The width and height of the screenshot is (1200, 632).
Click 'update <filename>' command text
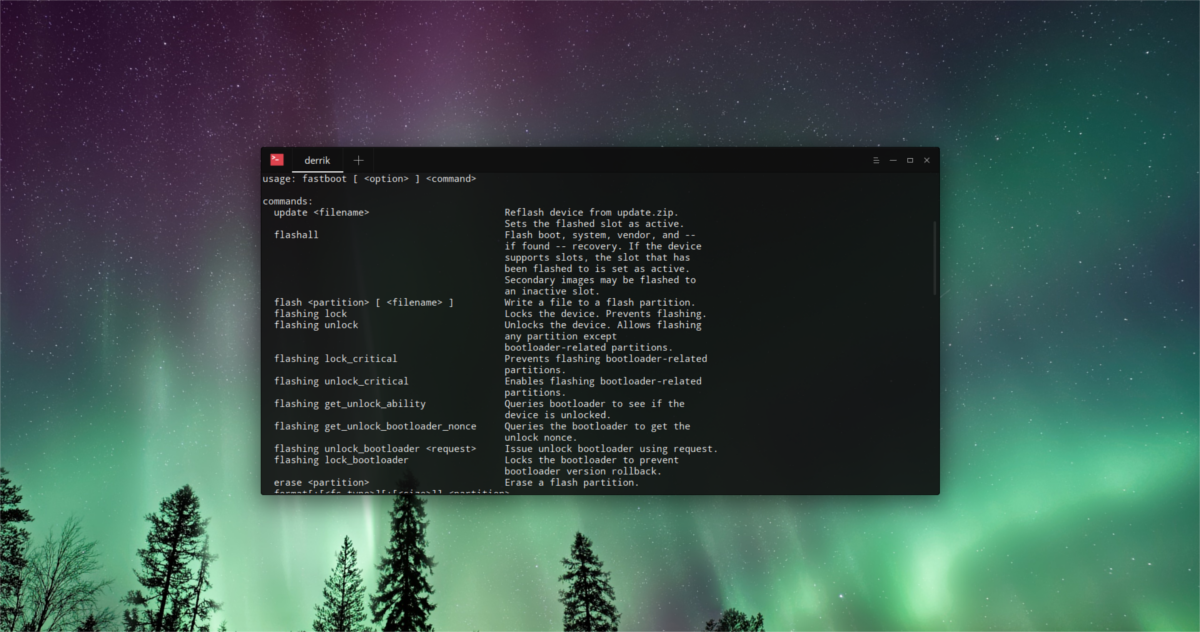pyautogui.click(x=321, y=213)
